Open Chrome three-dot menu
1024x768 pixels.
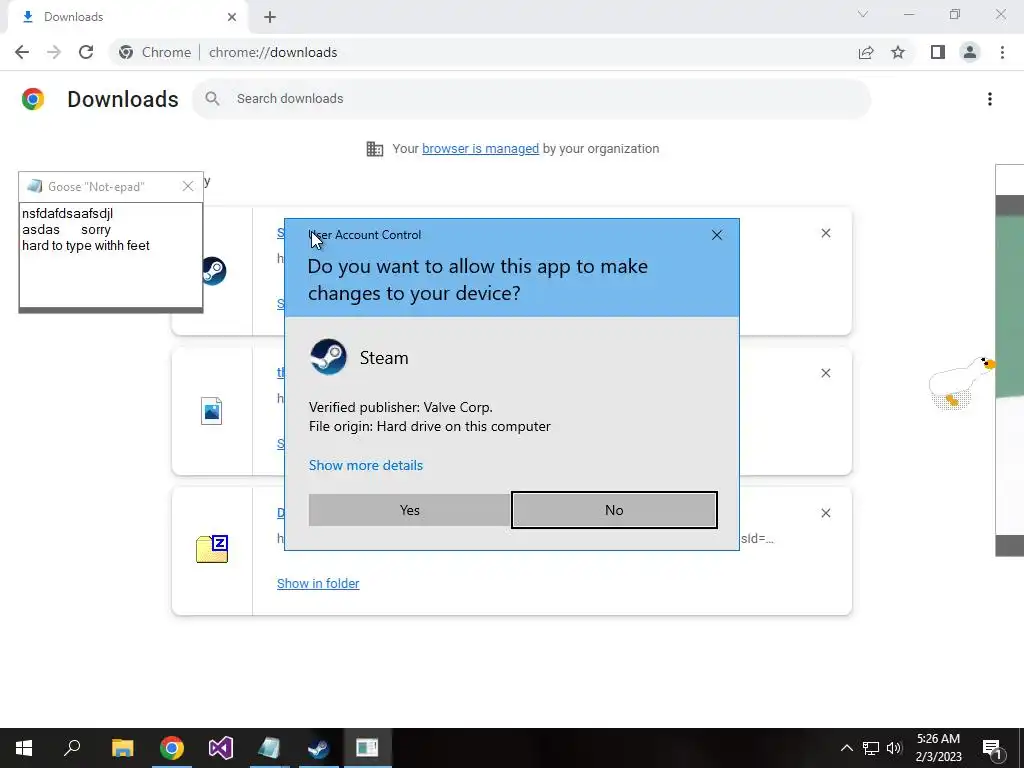coord(1002,52)
